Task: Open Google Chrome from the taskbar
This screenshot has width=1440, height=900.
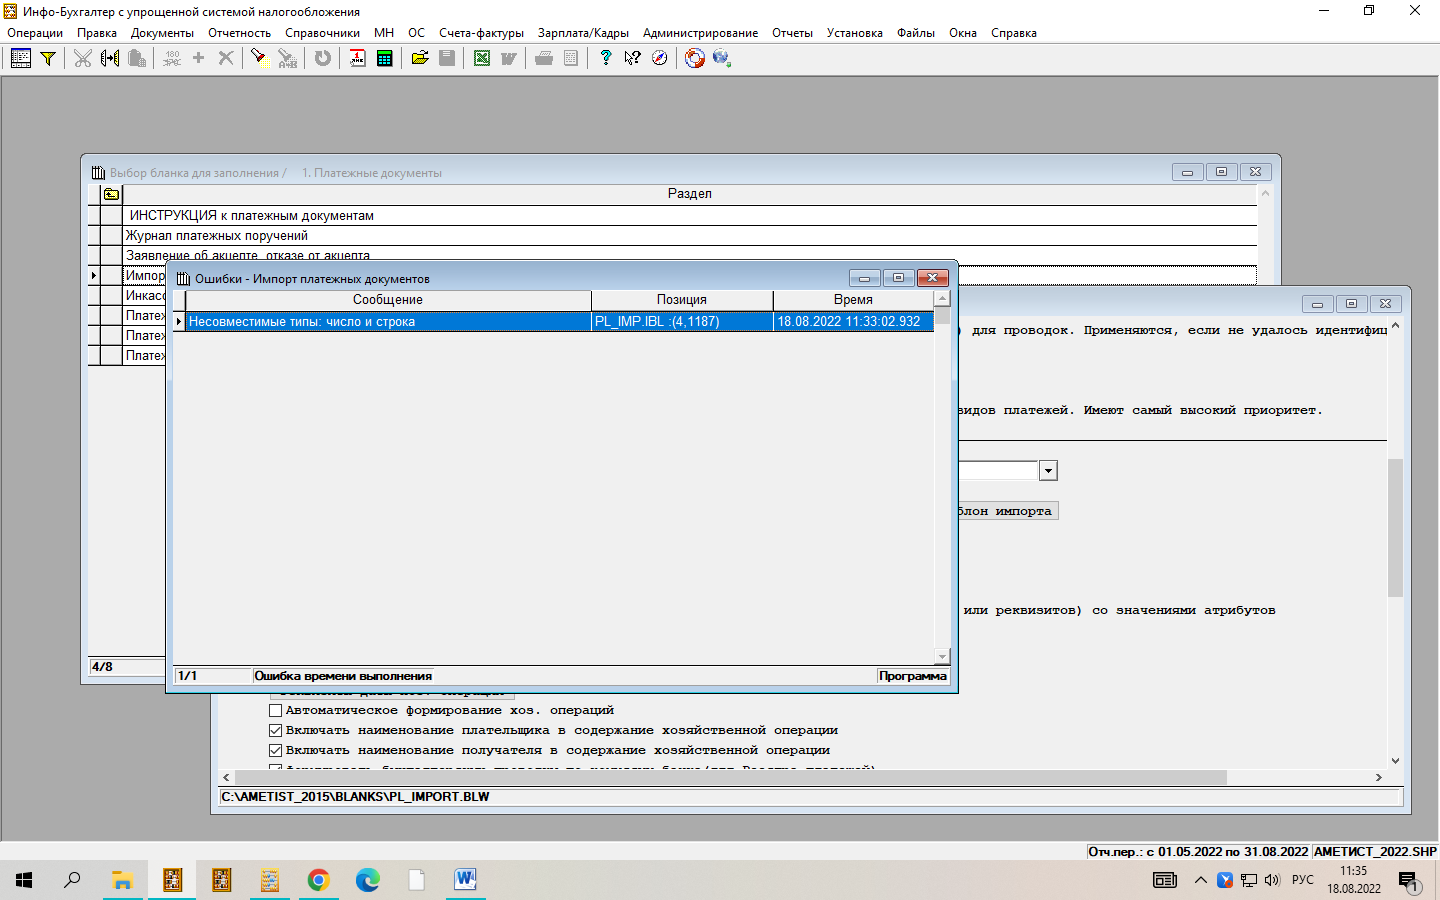Action: pyautogui.click(x=318, y=880)
